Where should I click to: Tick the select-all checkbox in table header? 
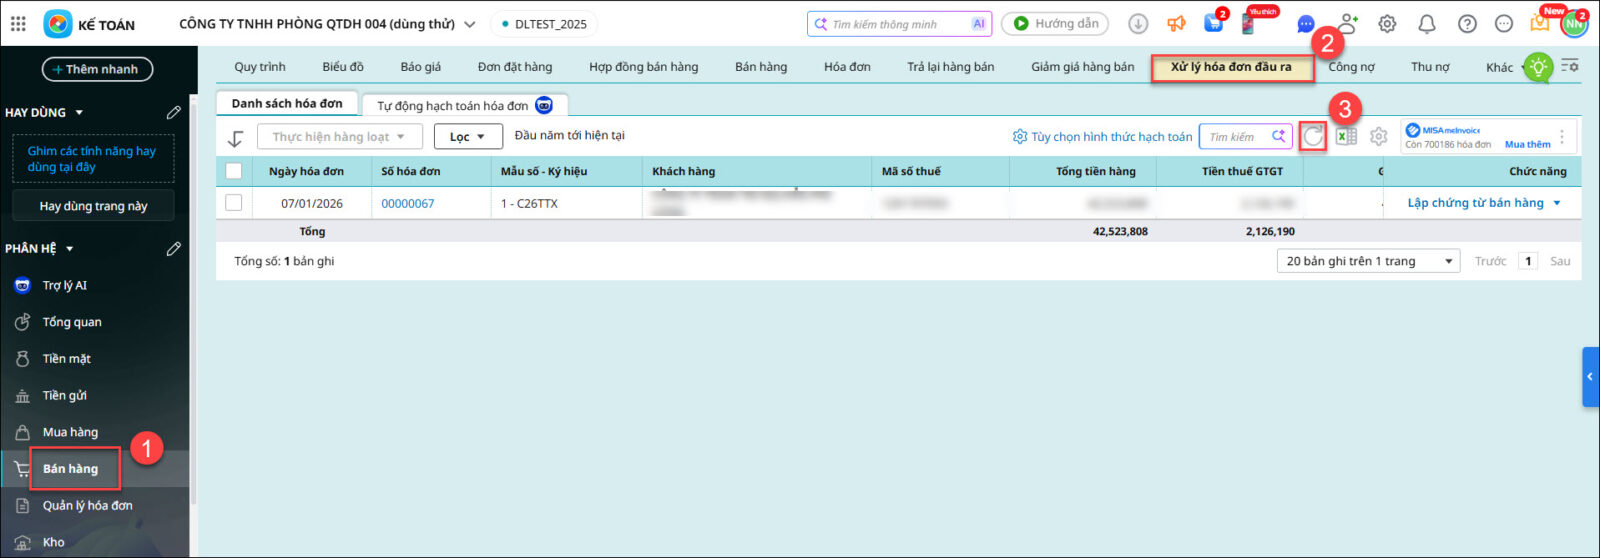(x=234, y=171)
